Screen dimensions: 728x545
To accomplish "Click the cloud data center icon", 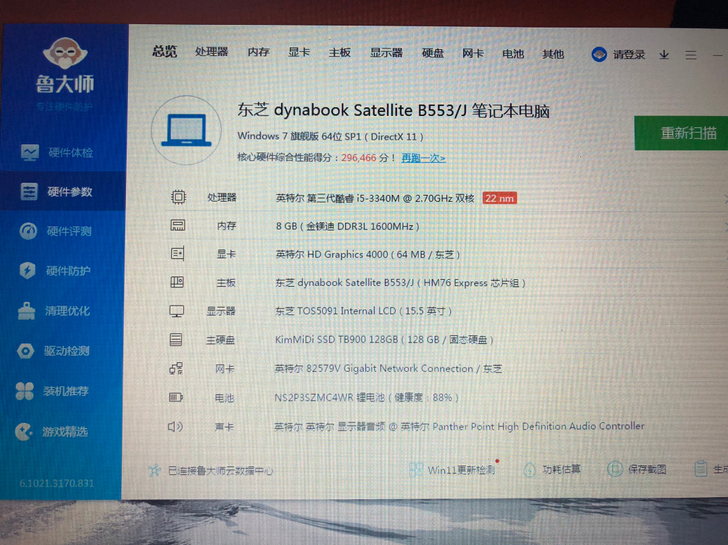I will [x=155, y=470].
